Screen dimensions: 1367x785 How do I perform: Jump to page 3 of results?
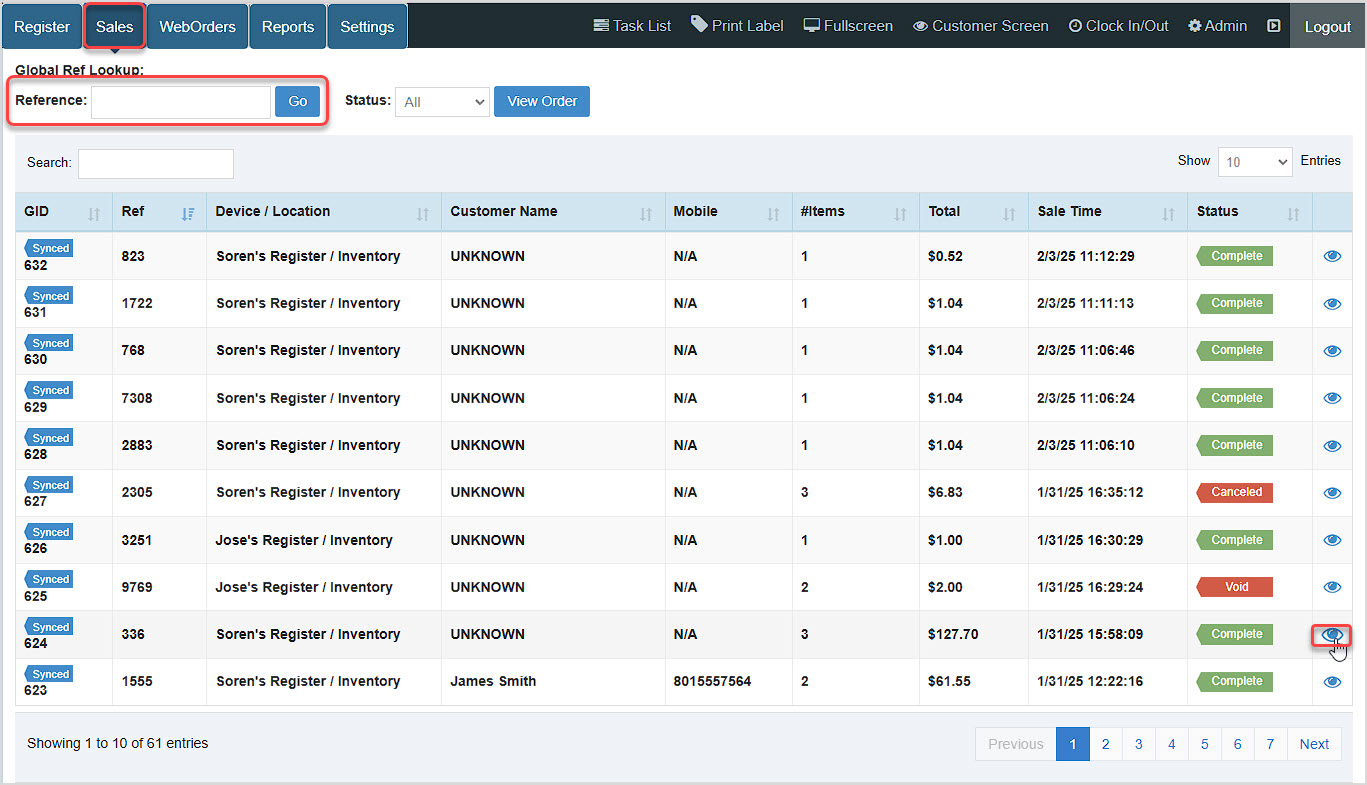(x=1138, y=744)
